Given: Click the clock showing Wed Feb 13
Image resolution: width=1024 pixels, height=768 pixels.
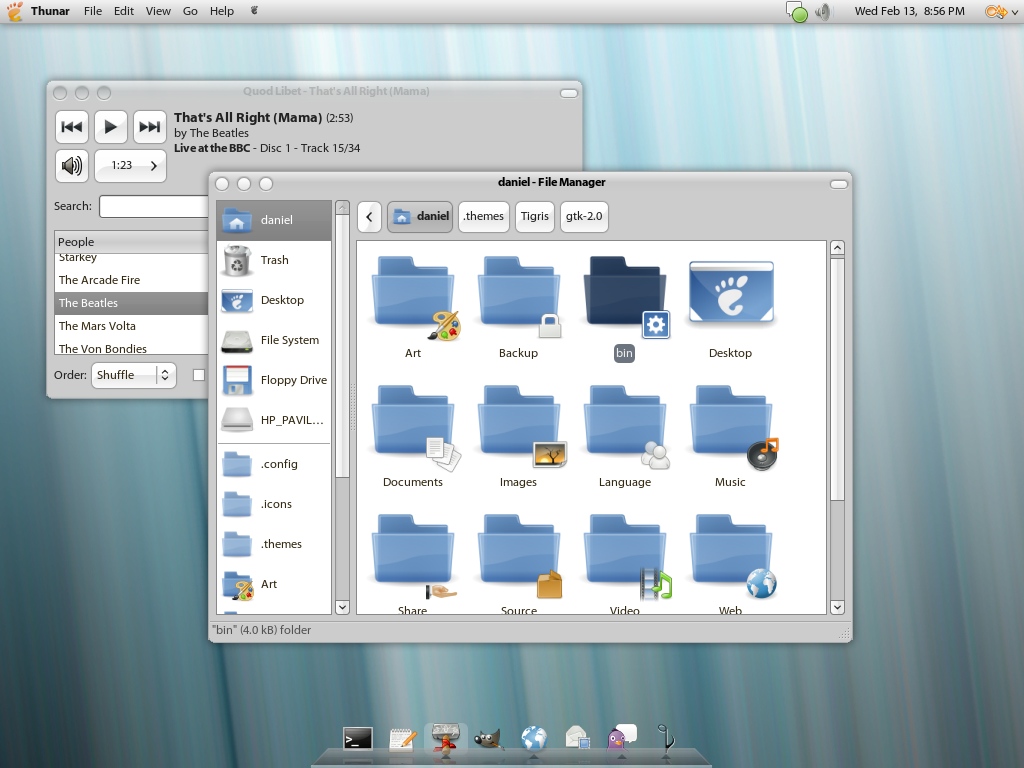Looking at the screenshot, I should (x=909, y=11).
